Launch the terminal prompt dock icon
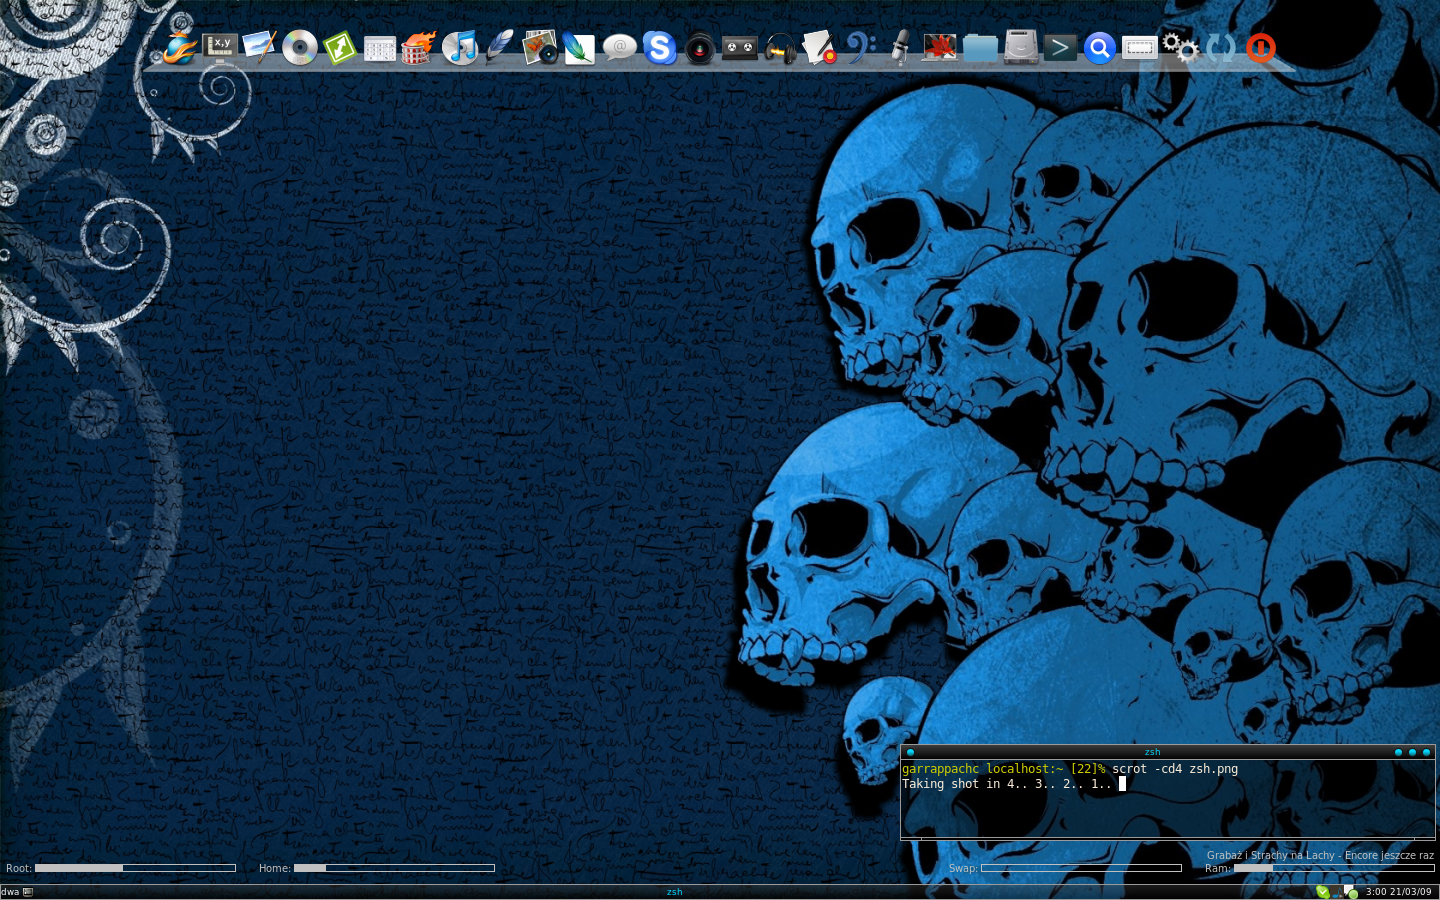 [1060, 47]
